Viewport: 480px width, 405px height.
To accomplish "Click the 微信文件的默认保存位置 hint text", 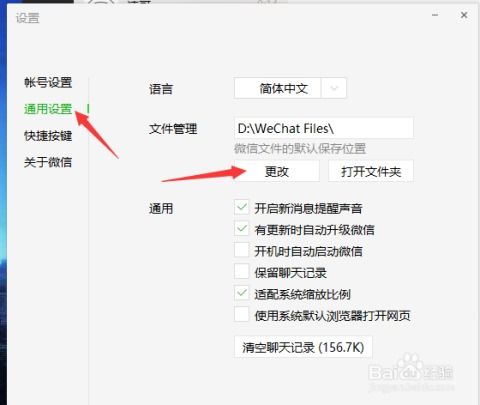I will click(x=300, y=149).
